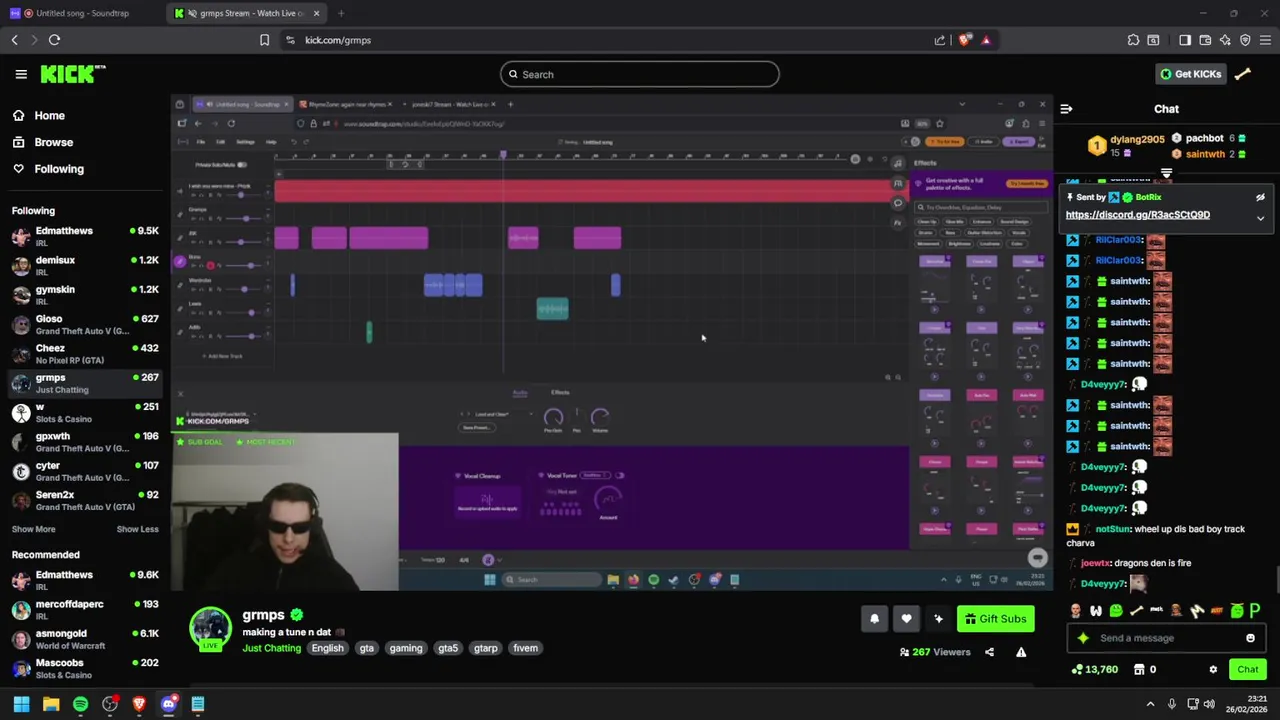The width and height of the screenshot is (1280, 720).
Task: Click pachbot in leaderboard
Action: pyautogui.click(x=1204, y=139)
